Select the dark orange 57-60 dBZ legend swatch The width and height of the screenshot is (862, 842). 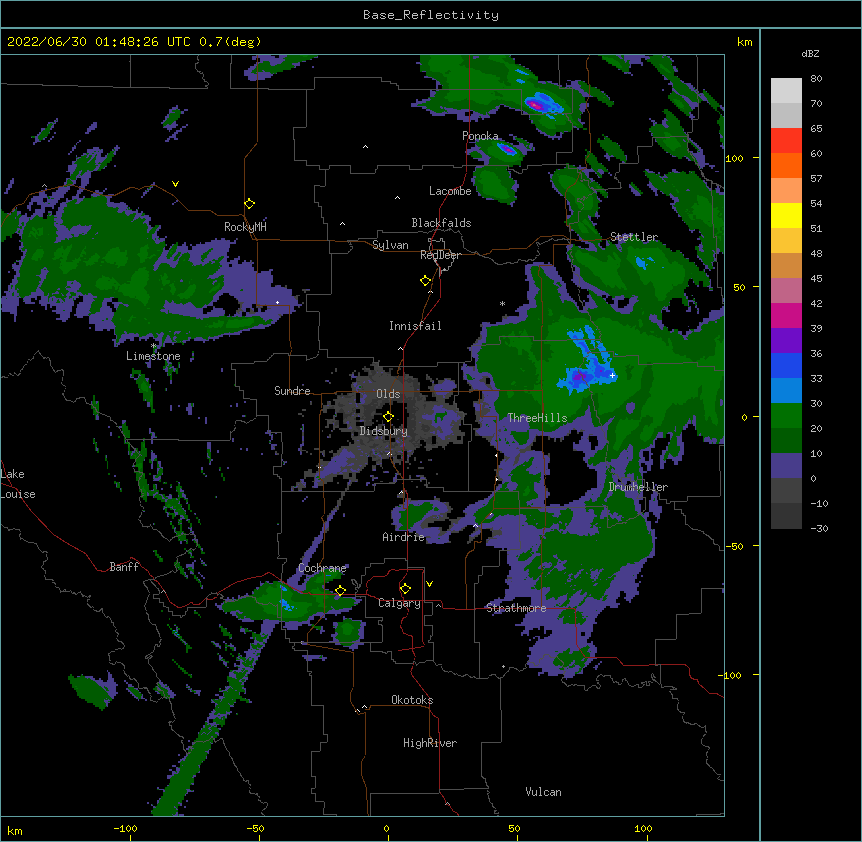pyautogui.click(x=786, y=166)
